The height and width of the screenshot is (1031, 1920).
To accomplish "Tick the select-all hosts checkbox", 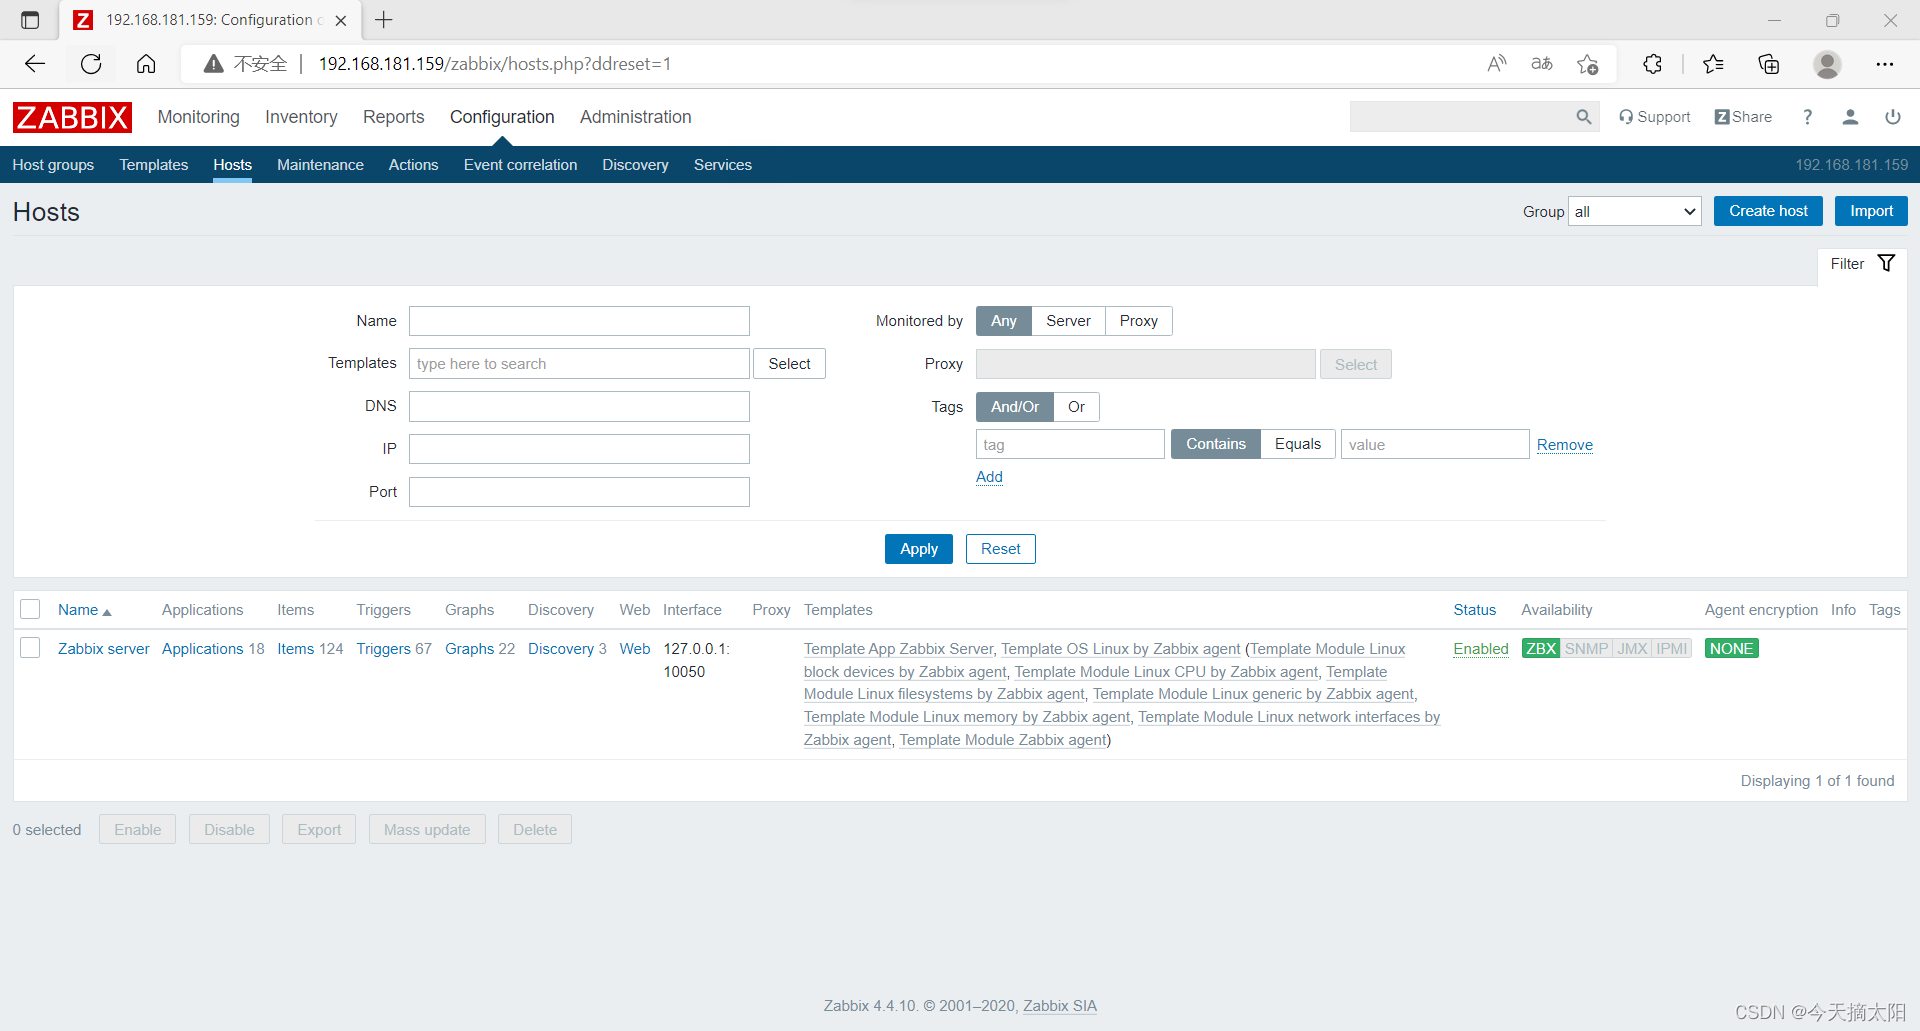I will pyautogui.click(x=30, y=609).
